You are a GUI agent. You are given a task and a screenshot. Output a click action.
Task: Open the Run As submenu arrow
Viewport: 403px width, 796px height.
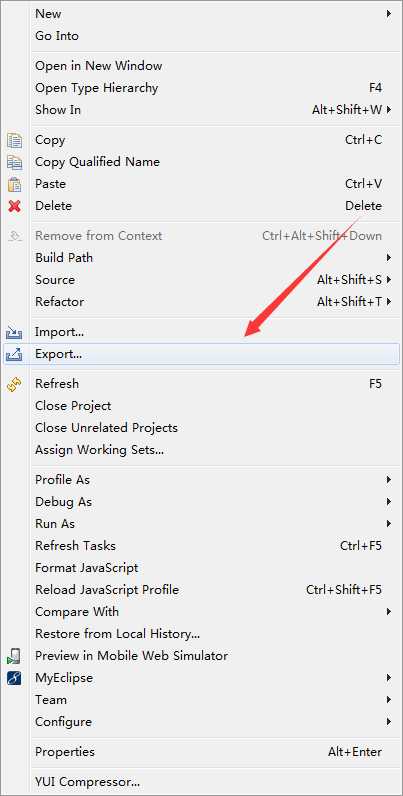point(389,523)
